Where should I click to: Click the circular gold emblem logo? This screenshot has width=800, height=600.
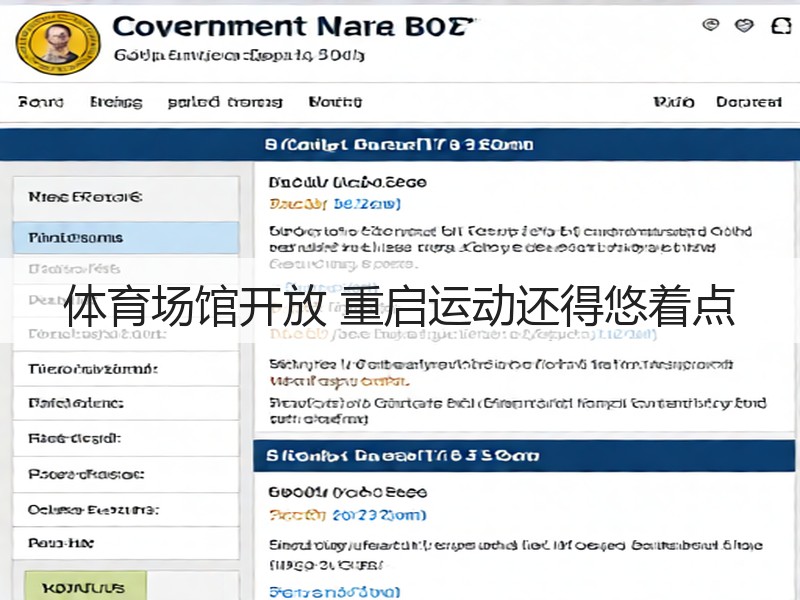pyautogui.click(x=58, y=43)
